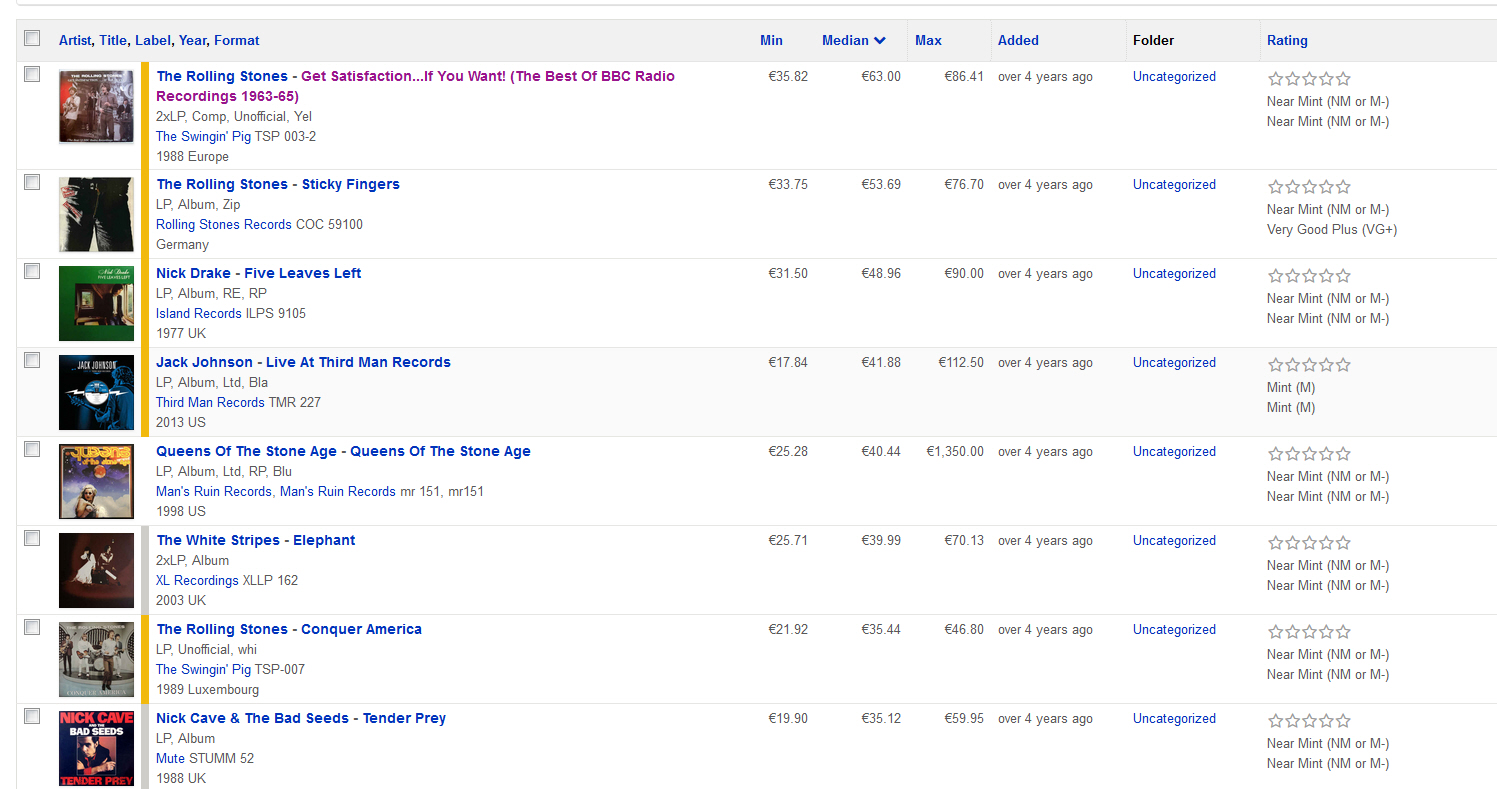The height and width of the screenshot is (789, 1497).
Task: Open Uncategorized folder in Sticky Fingers row
Action: tap(1174, 184)
